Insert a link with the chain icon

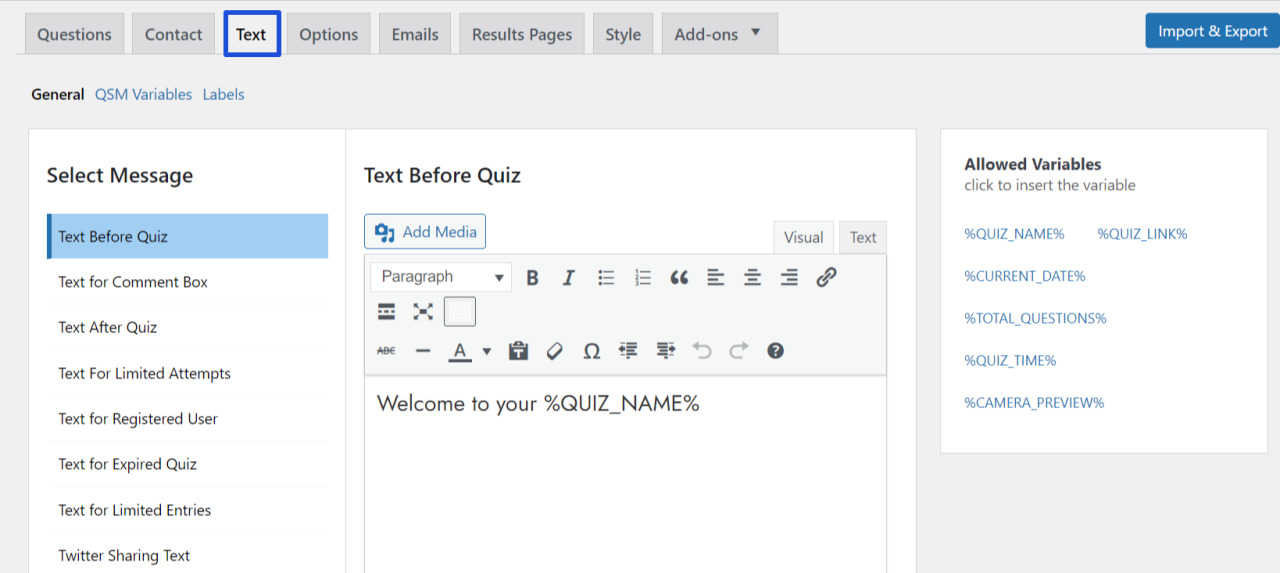tap(826, 278)
